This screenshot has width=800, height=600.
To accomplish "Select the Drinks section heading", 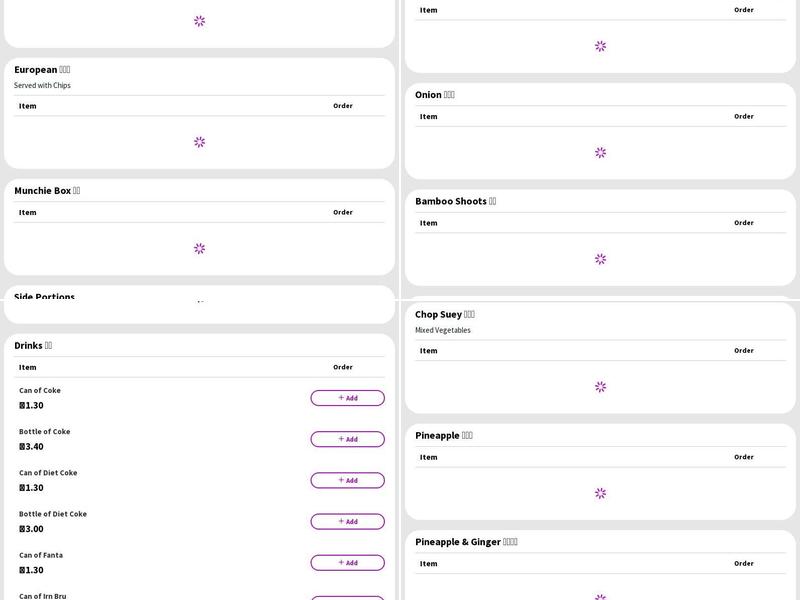I will [33, 345].
